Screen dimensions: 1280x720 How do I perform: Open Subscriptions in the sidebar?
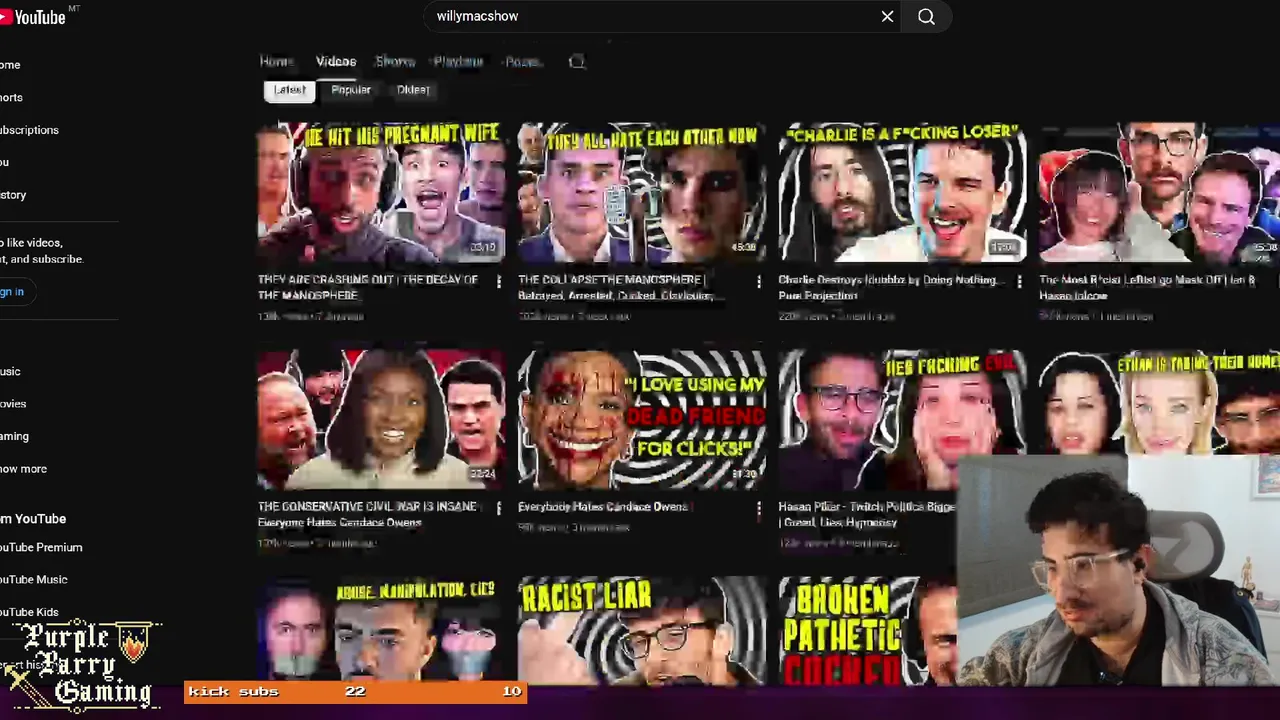(29, 130)
